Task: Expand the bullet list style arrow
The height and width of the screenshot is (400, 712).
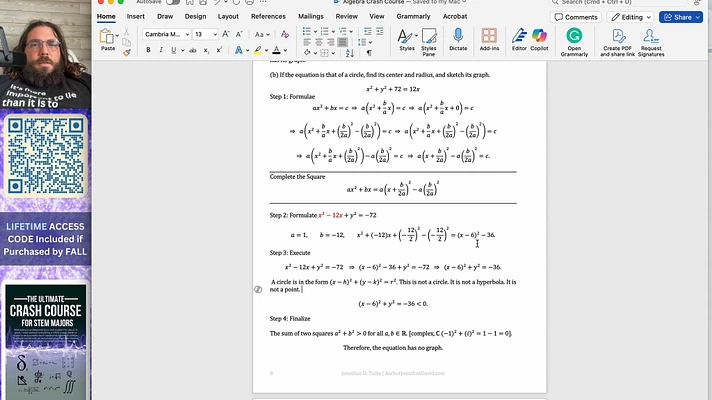Action: coord(315,32)
